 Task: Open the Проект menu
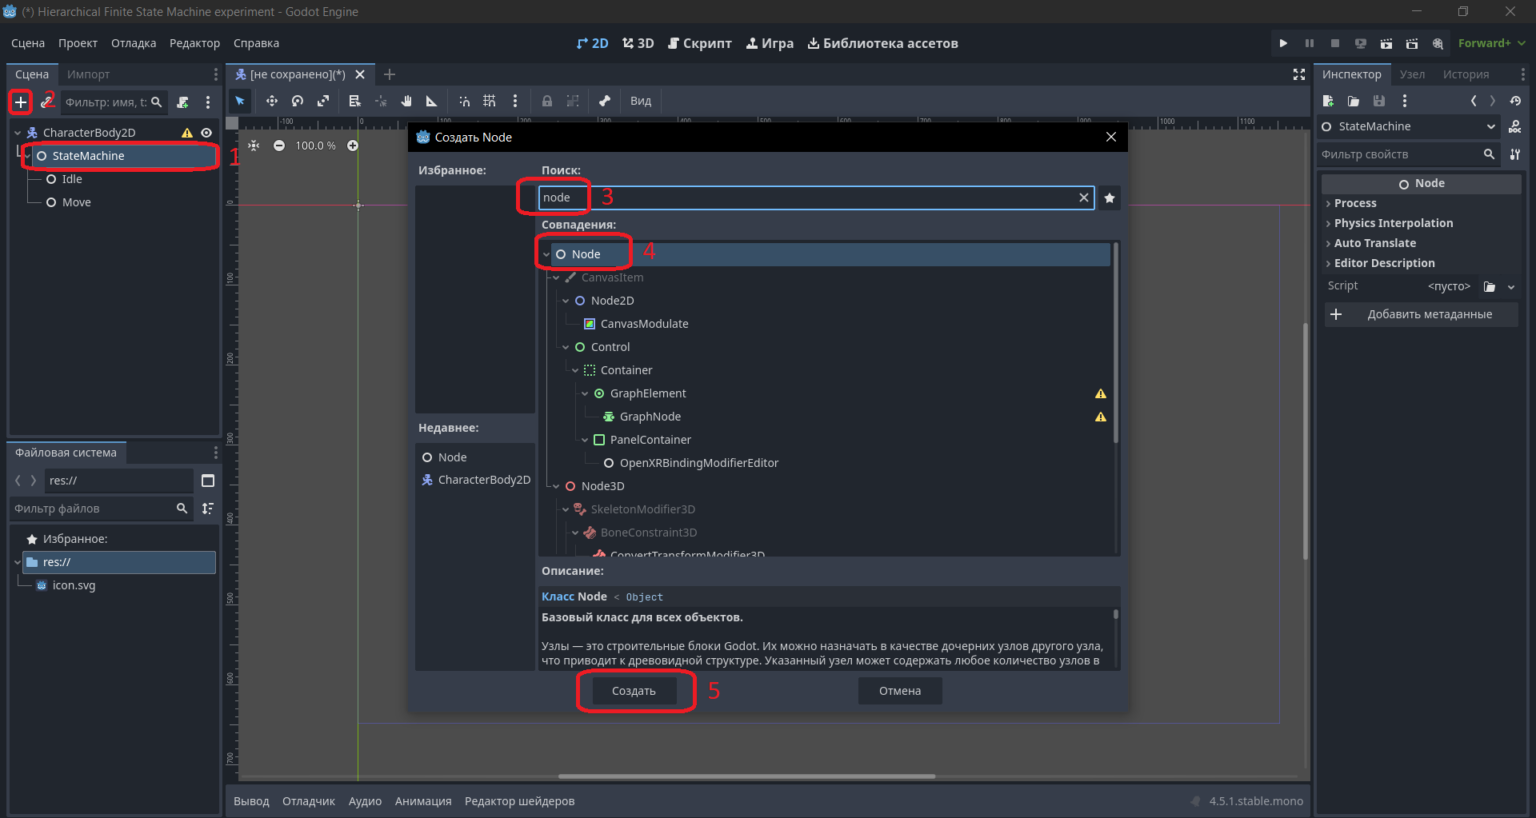pos(78,43)
